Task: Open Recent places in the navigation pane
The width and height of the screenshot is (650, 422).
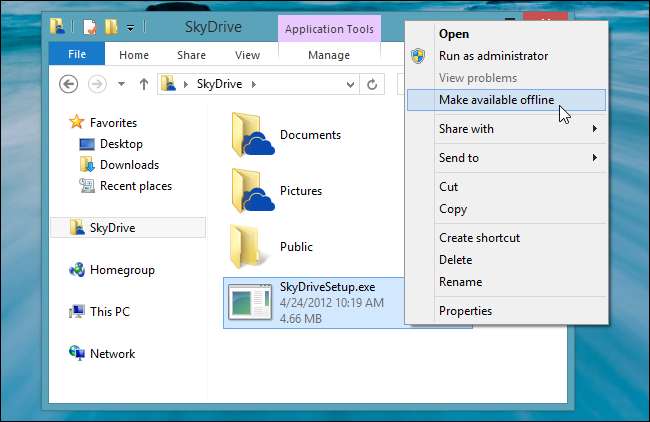Action: [x=136, y=186]
